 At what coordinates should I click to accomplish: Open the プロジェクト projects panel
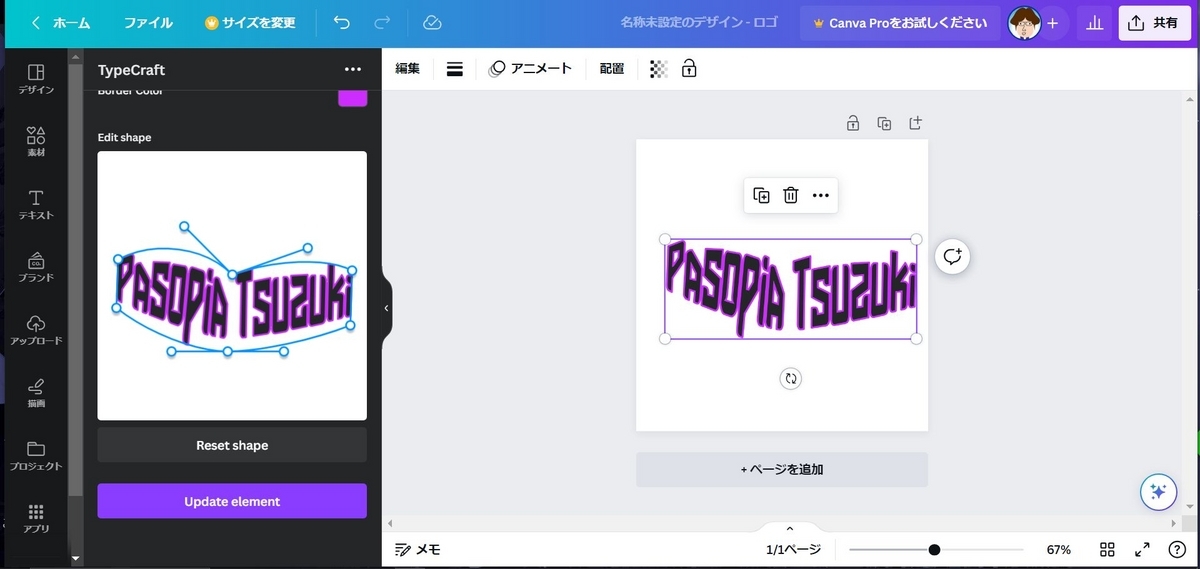pos(36,455)
